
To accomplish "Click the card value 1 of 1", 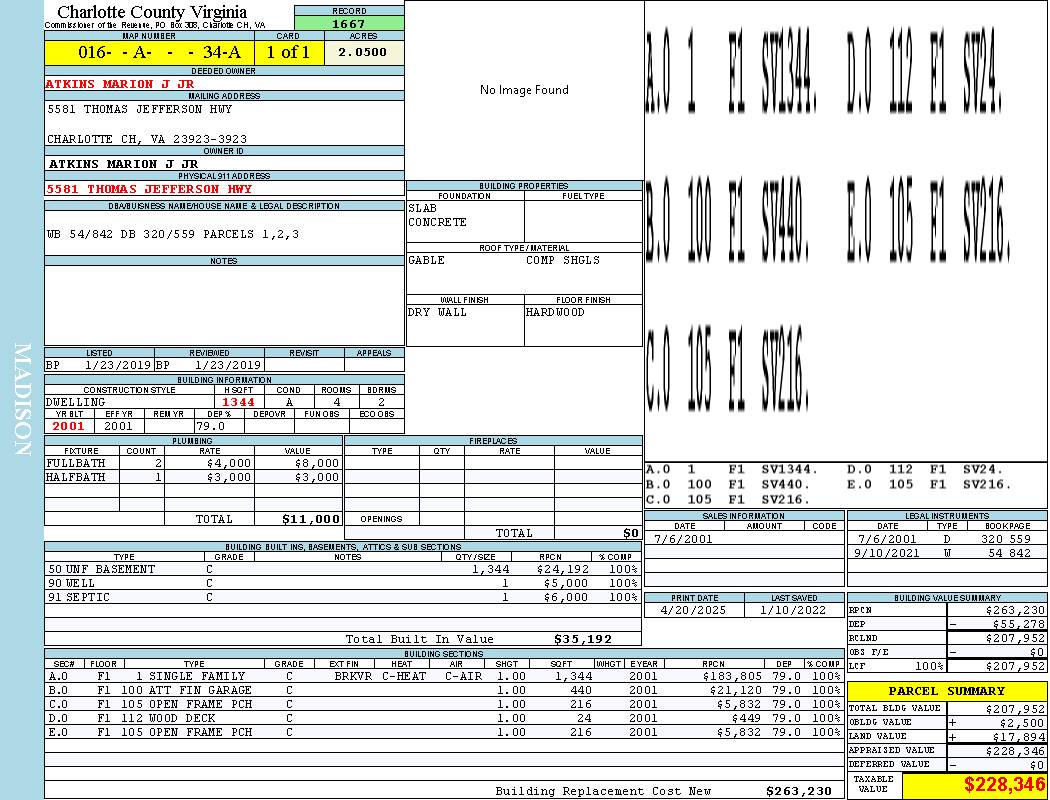I will [x=289, y=52].
